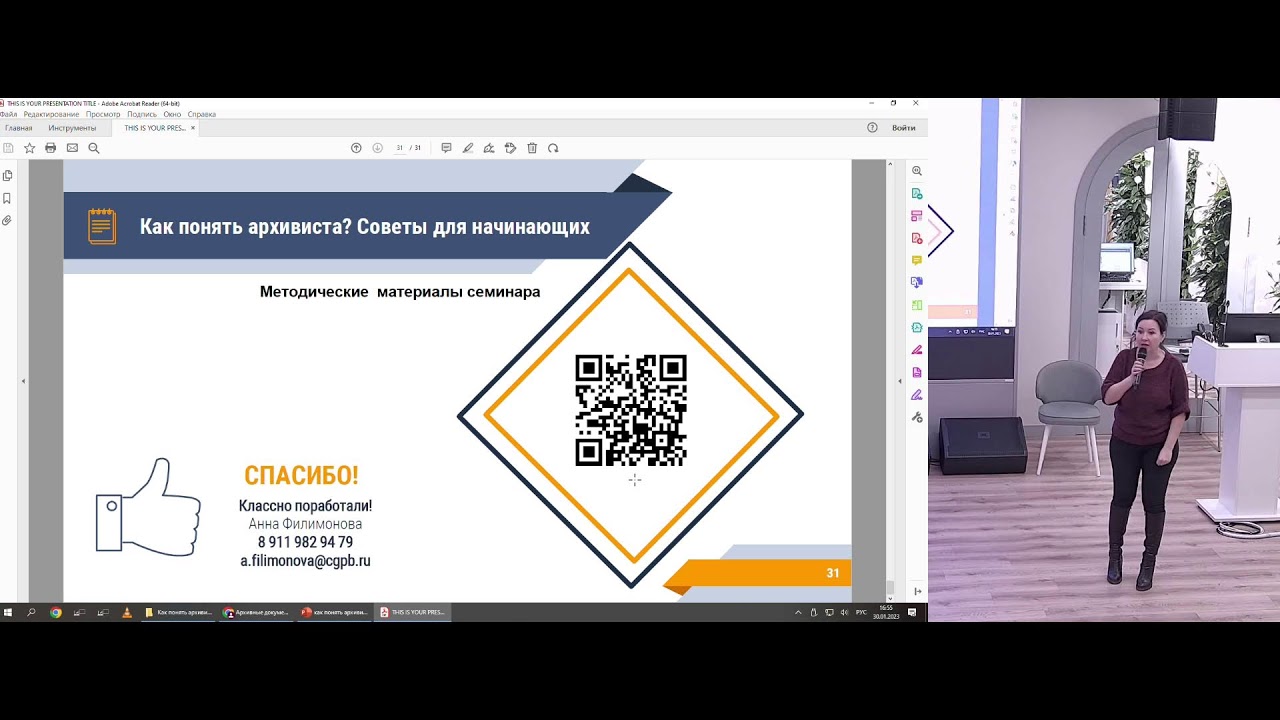Open Windows notification center icon
Image resolution: width=1280 pixels, height=720 pixels.
912,612
